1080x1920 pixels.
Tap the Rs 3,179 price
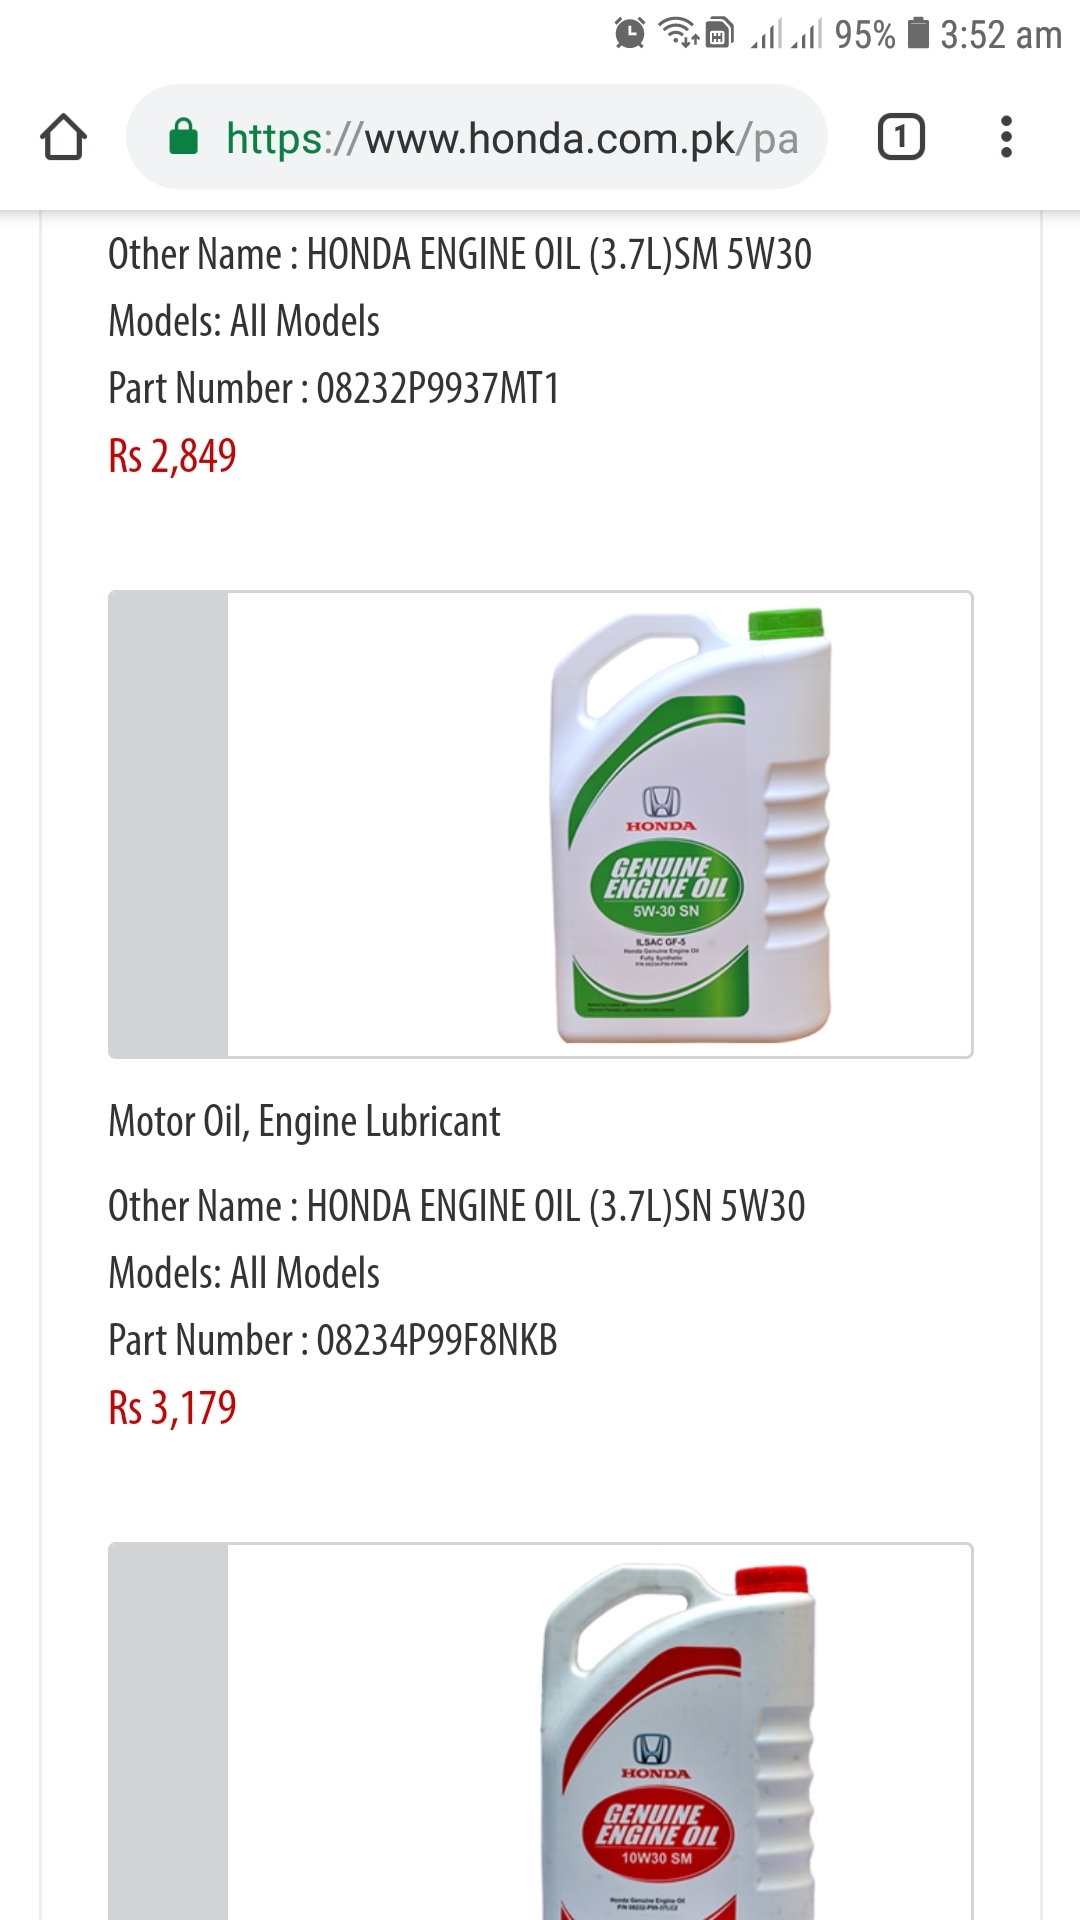pos(172,1408)
